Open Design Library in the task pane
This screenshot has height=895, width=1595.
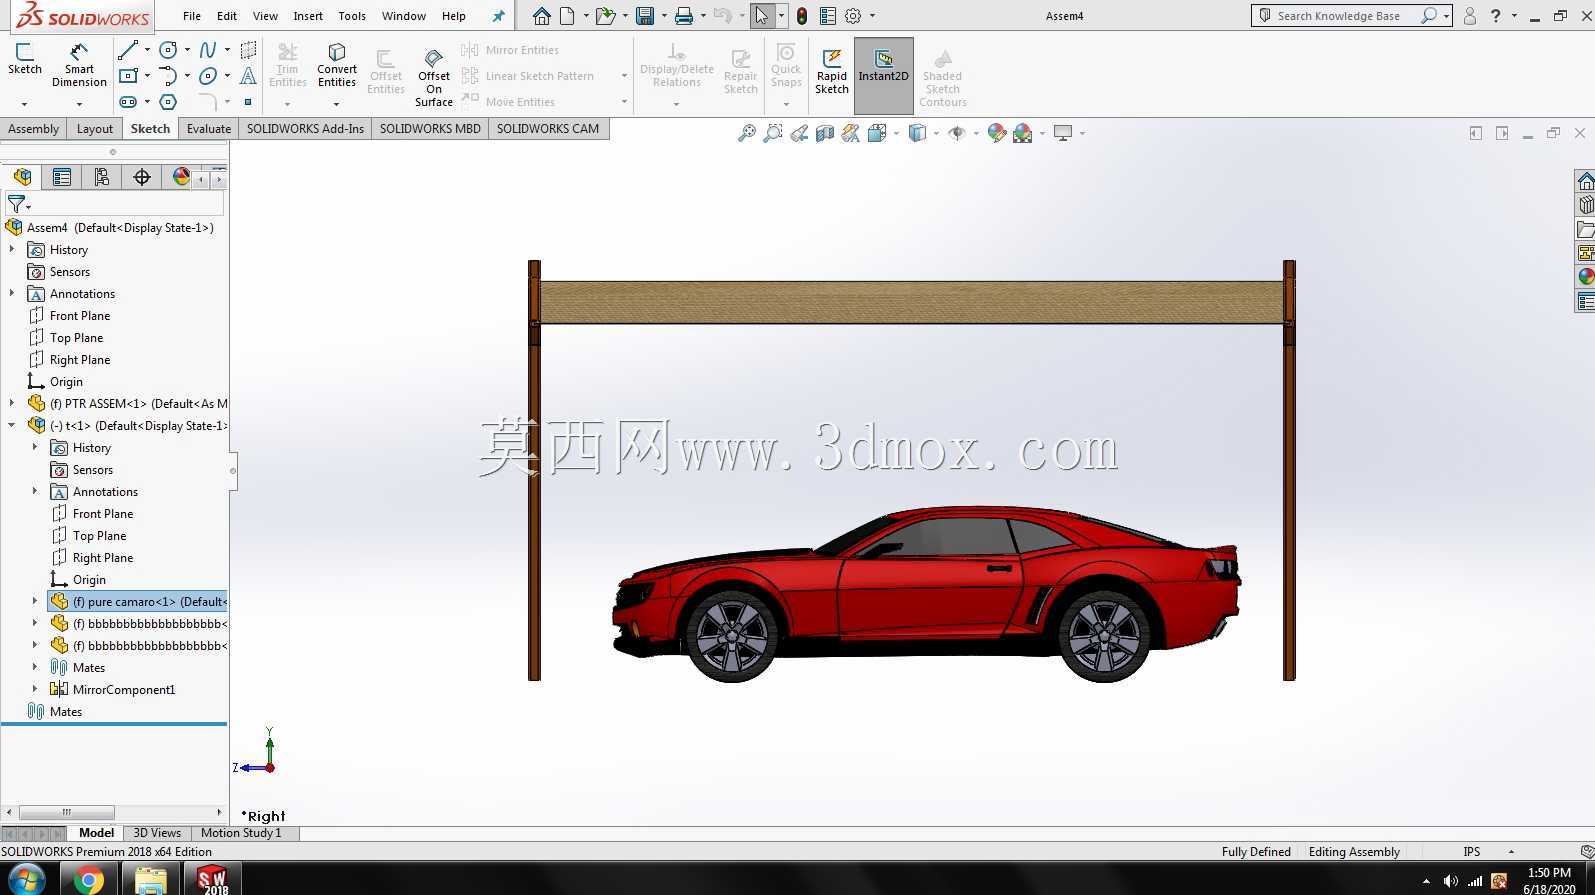(1585, 204)
